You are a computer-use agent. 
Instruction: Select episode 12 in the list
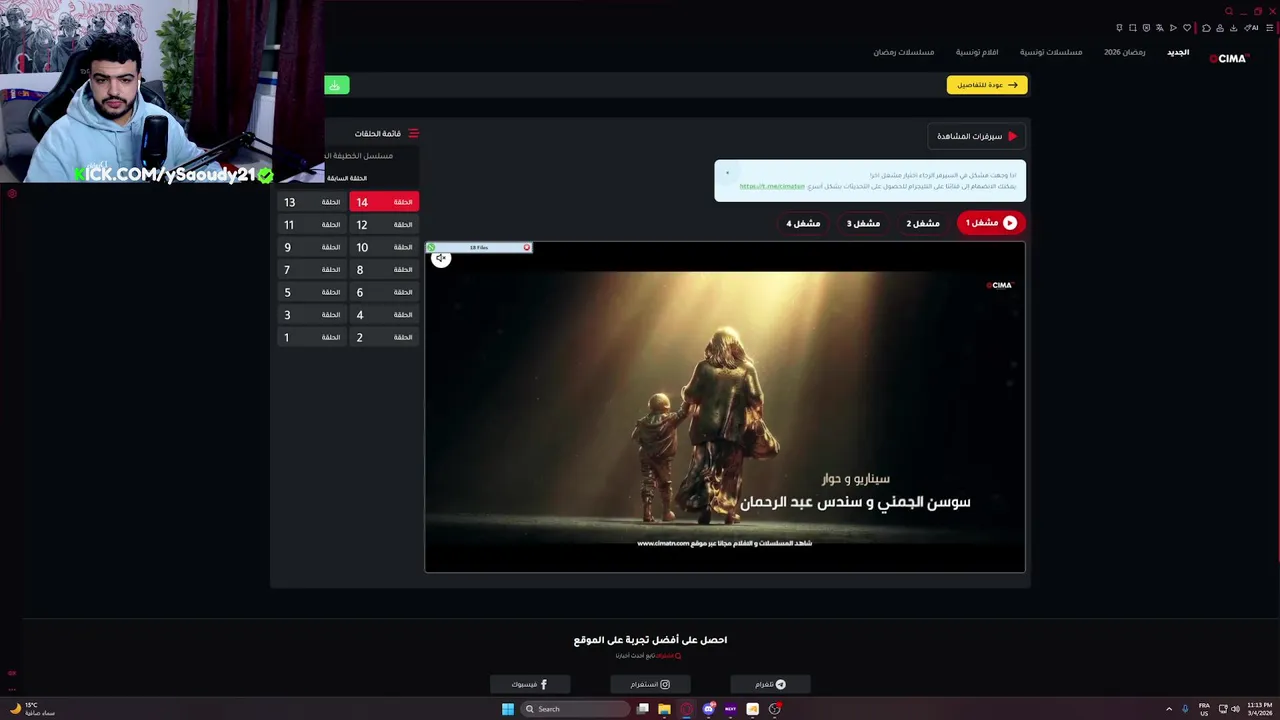coord(384,225)
